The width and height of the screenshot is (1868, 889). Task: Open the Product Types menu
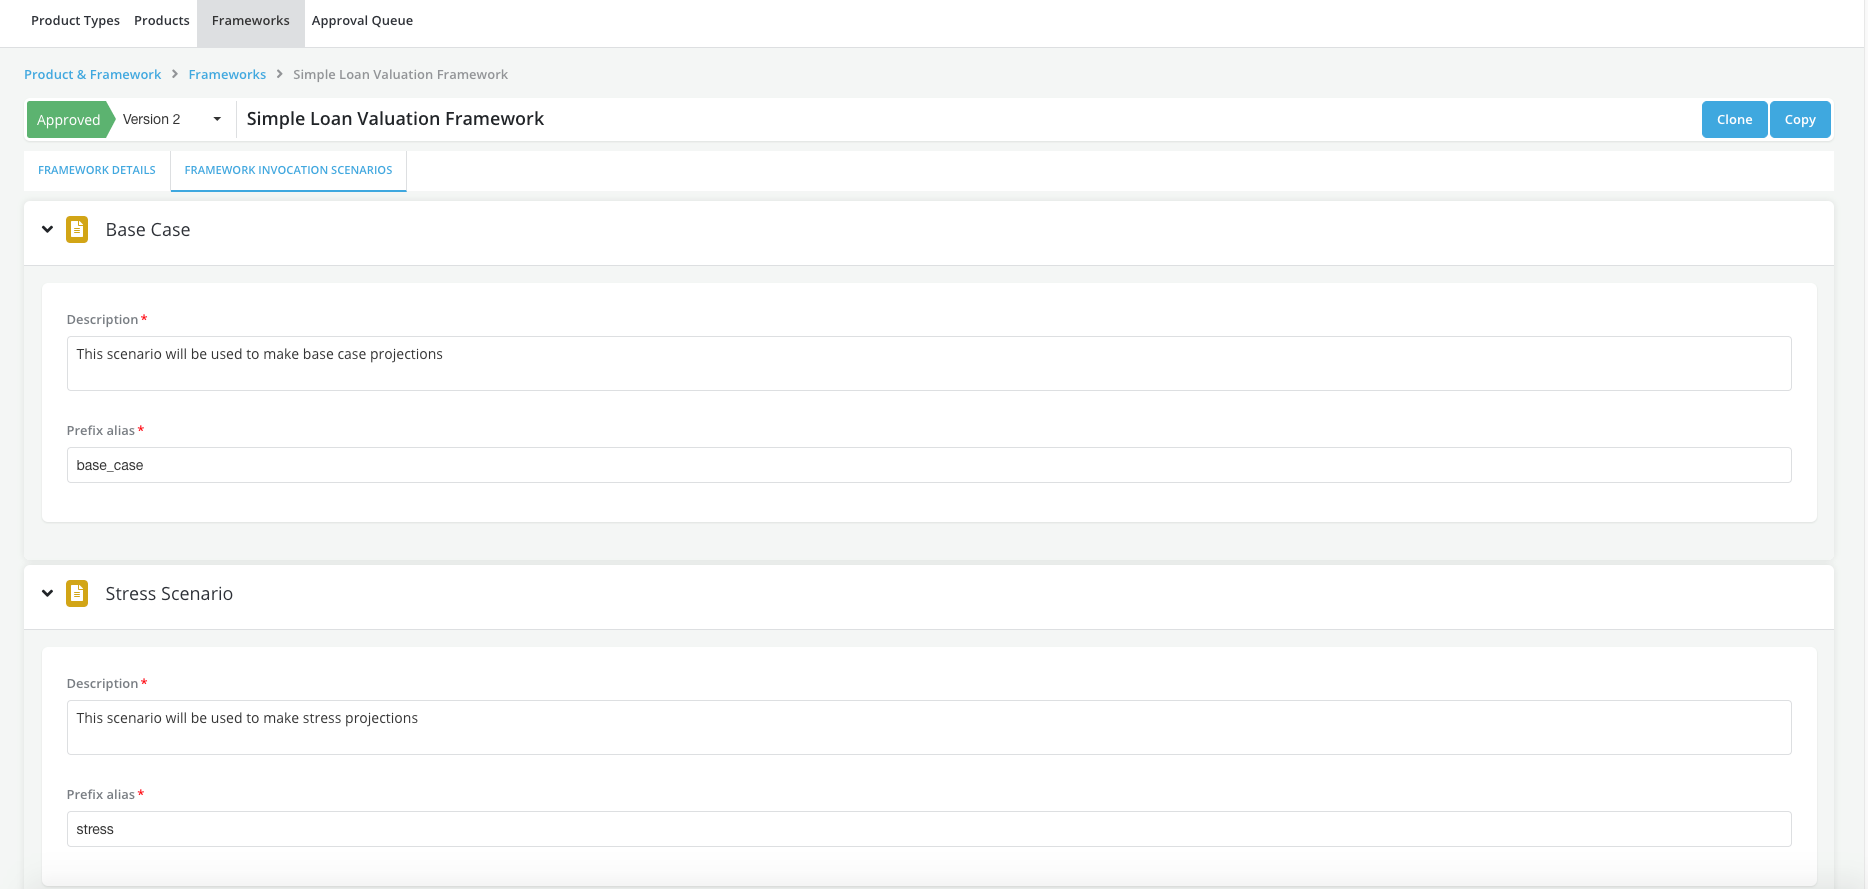(75, 21)
